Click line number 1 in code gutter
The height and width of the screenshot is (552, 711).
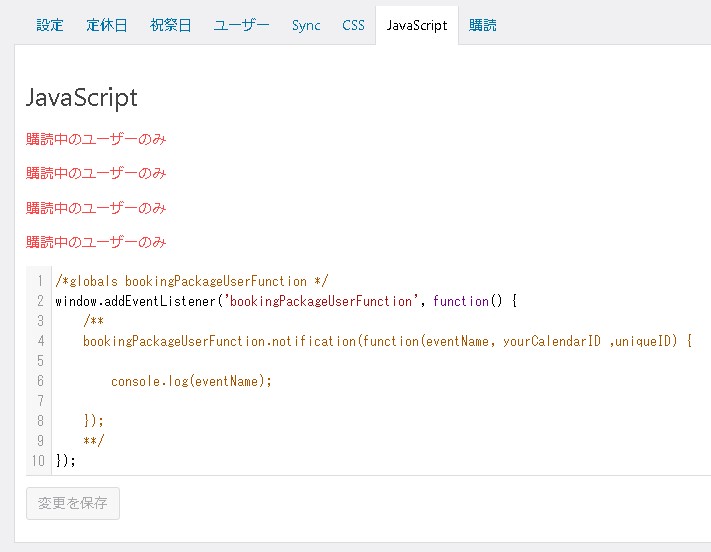point(40,281)
